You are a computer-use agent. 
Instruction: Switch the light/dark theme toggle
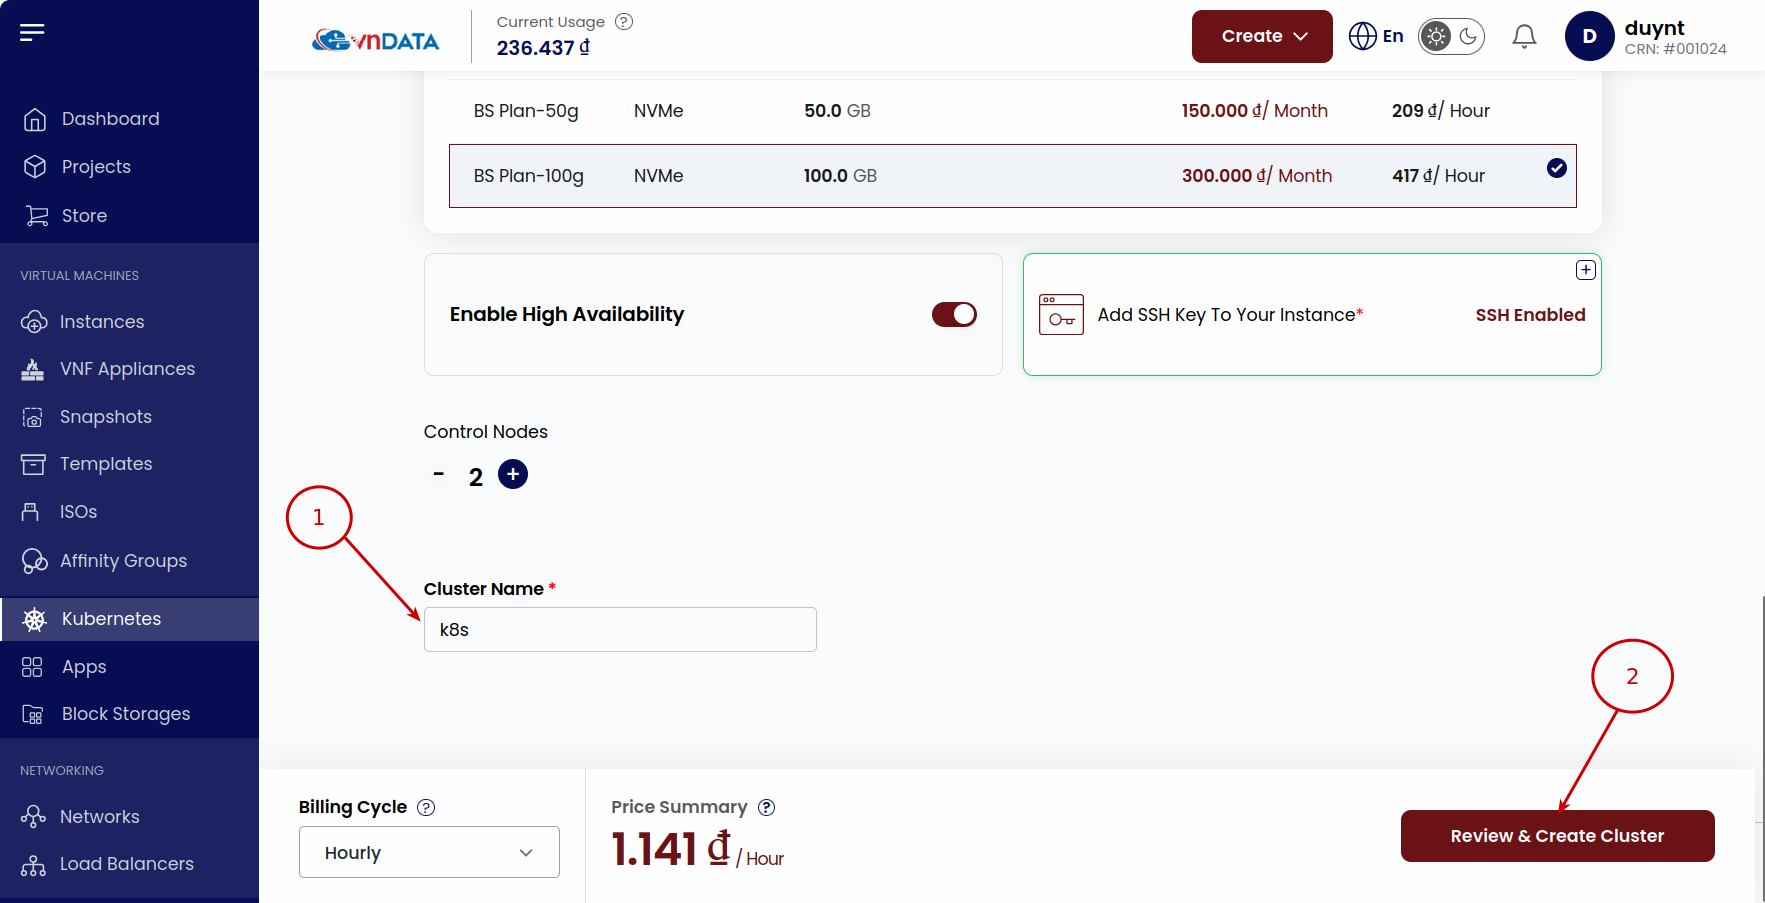click(1451, 37)
